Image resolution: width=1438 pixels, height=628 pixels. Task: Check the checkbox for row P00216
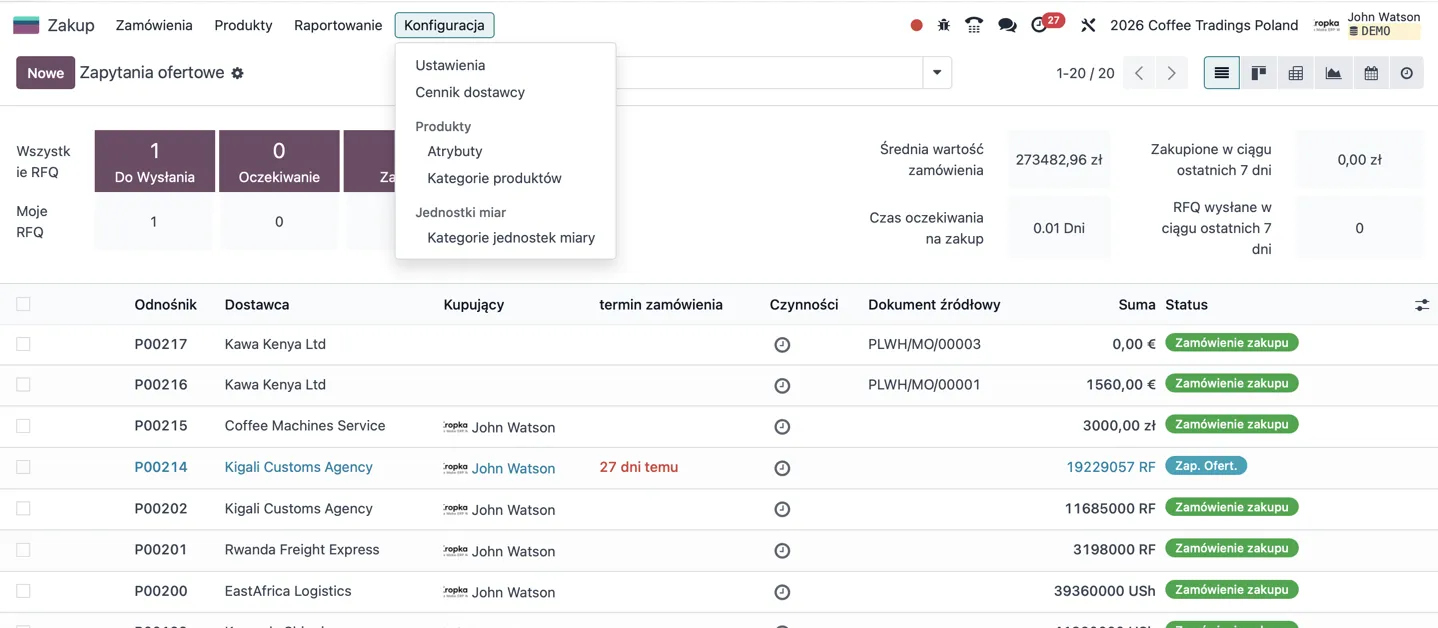click(x=23, y=385)
